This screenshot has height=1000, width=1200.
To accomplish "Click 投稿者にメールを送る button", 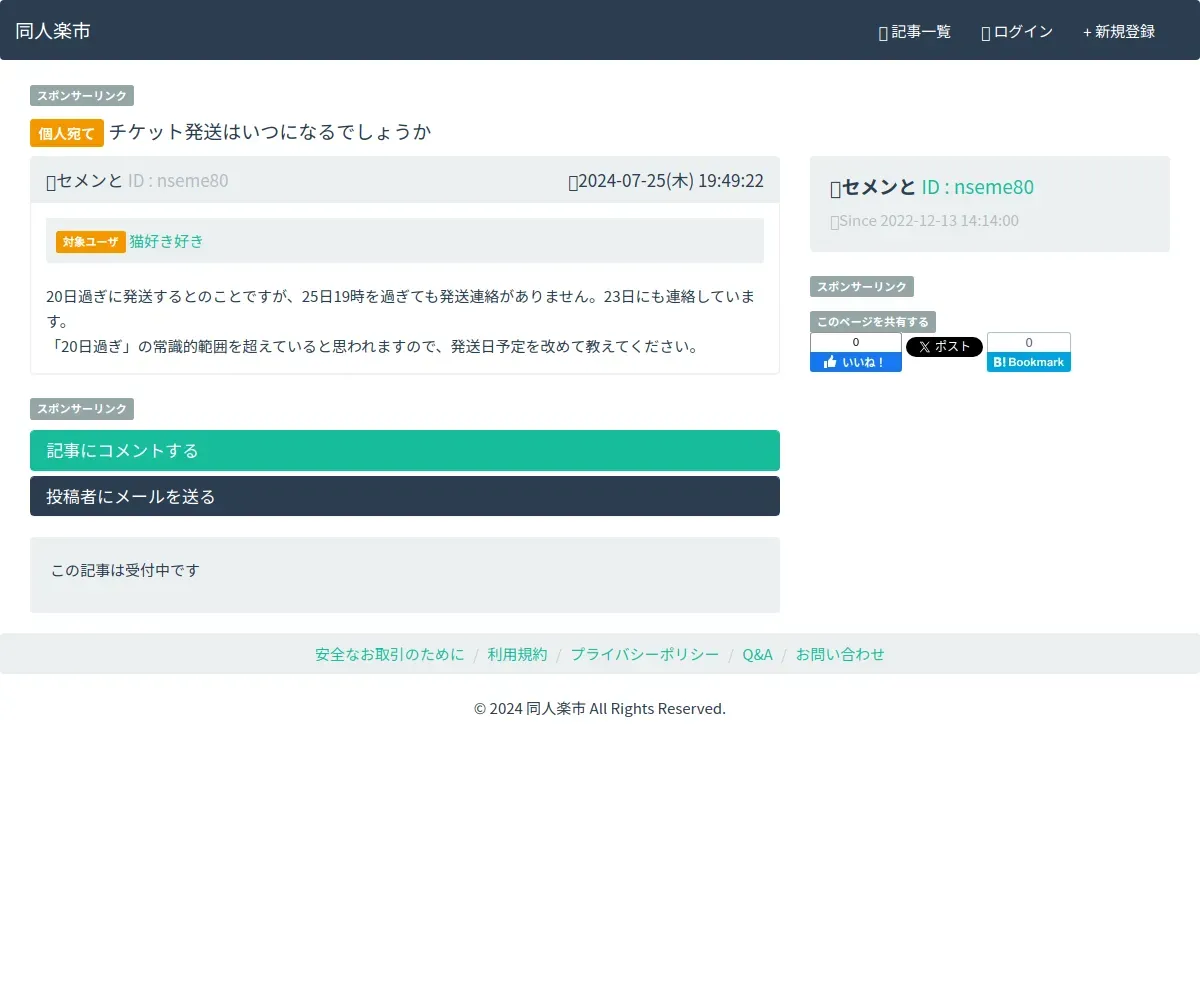I will (x=405, y=496).
